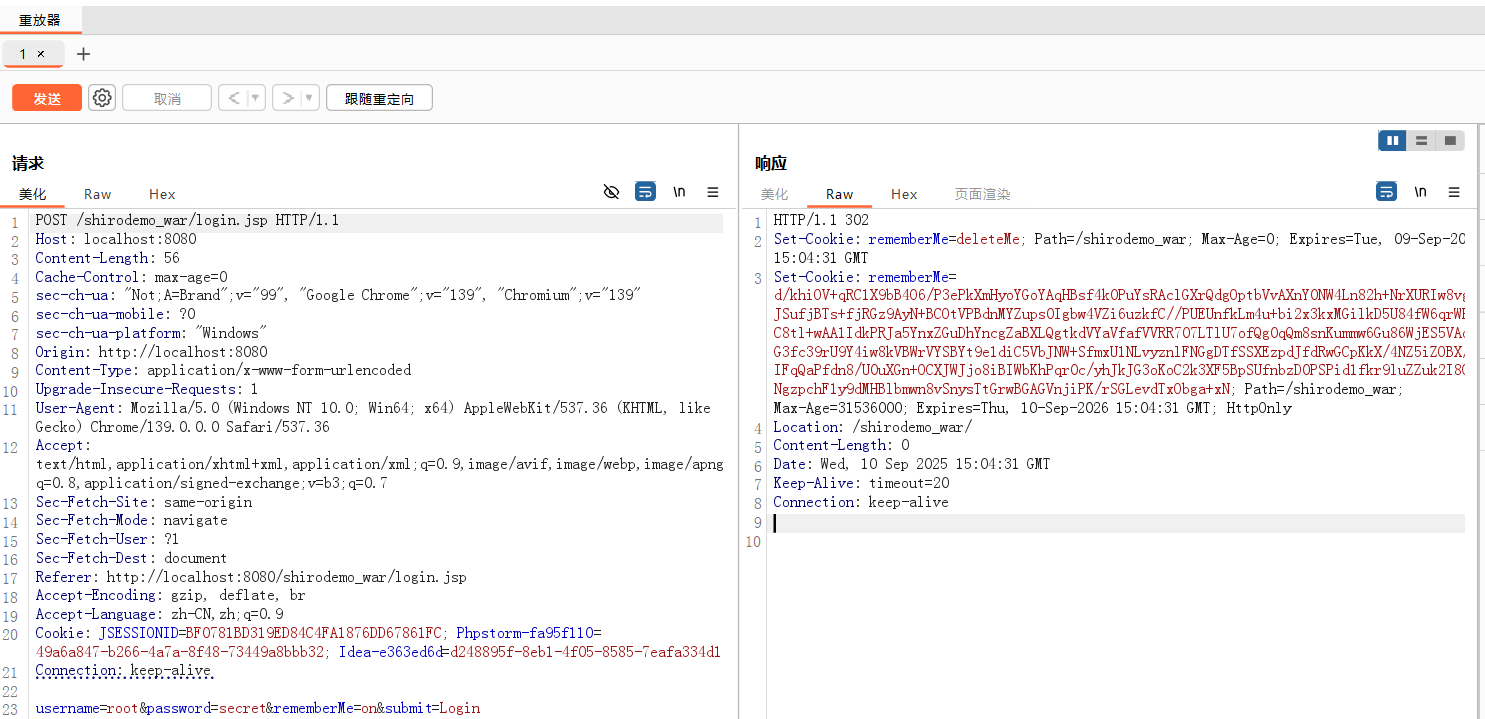The image size is (1485, 719).
Task: Open Repeater settings gear icon
Action: click(102, 98)
